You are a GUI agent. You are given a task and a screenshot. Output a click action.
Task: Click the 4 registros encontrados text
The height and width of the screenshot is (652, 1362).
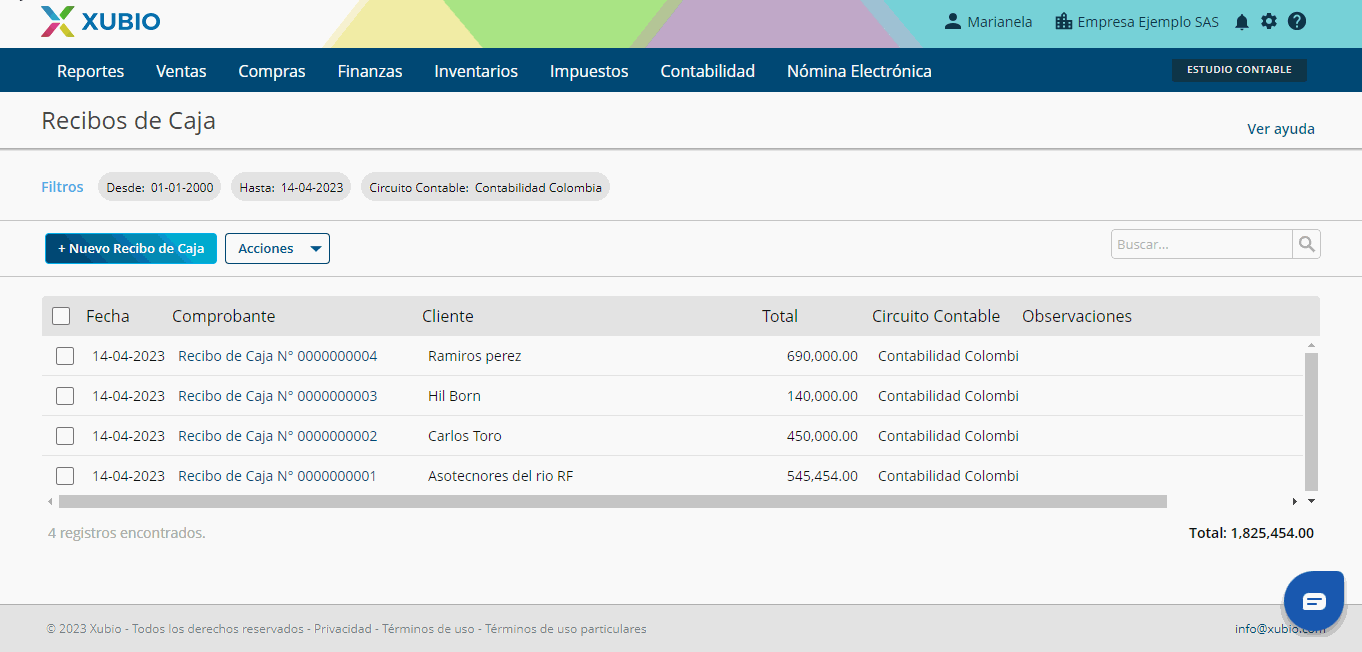[x=127, y=533]
